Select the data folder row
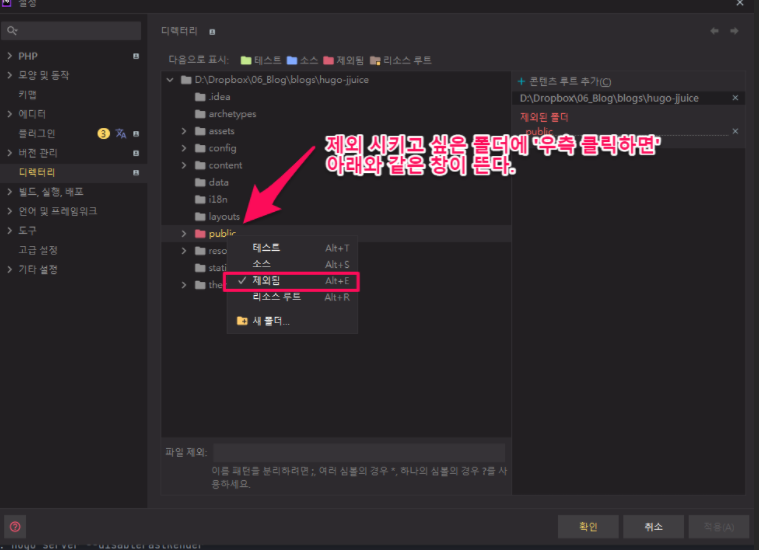Image resolution: width=759 pixels, height=550 pixels. click(x=336, y=183)
